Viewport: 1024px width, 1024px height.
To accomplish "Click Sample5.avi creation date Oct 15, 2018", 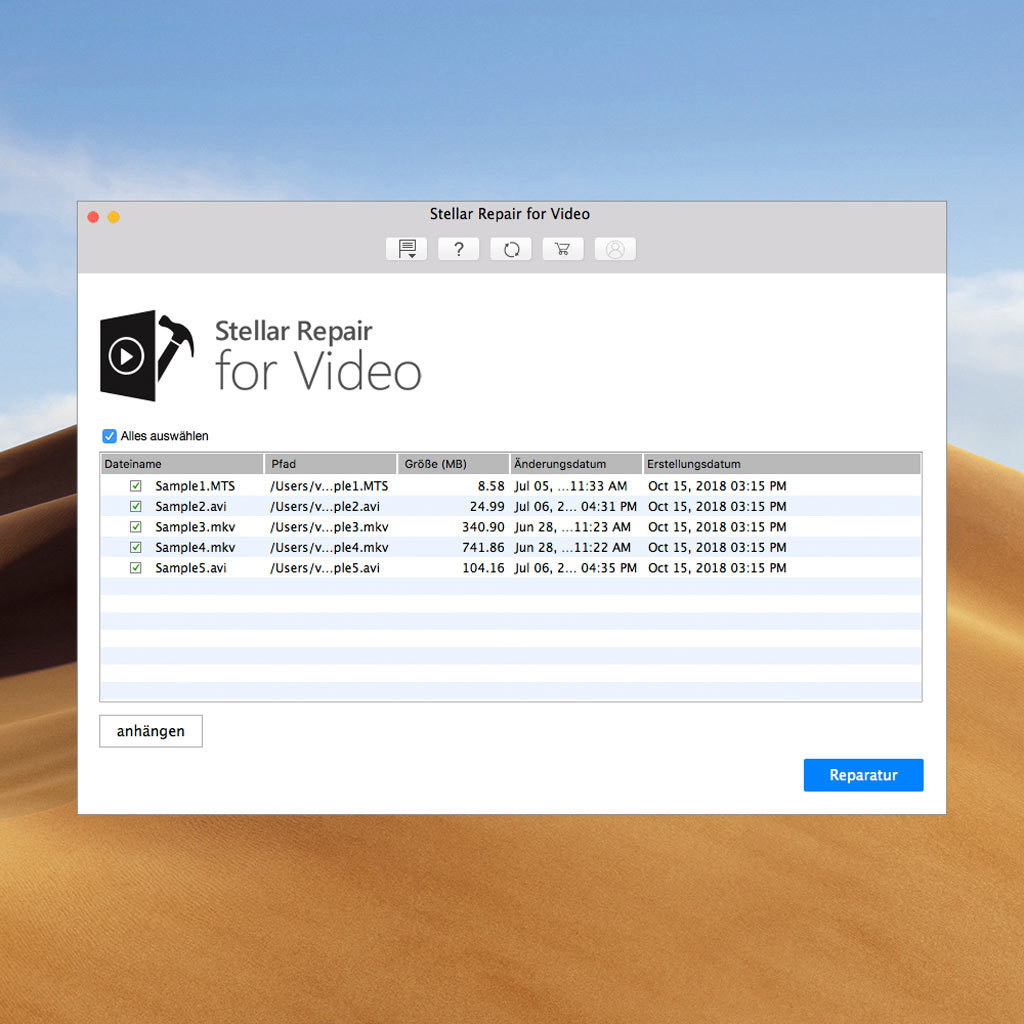I will point(717,568).
